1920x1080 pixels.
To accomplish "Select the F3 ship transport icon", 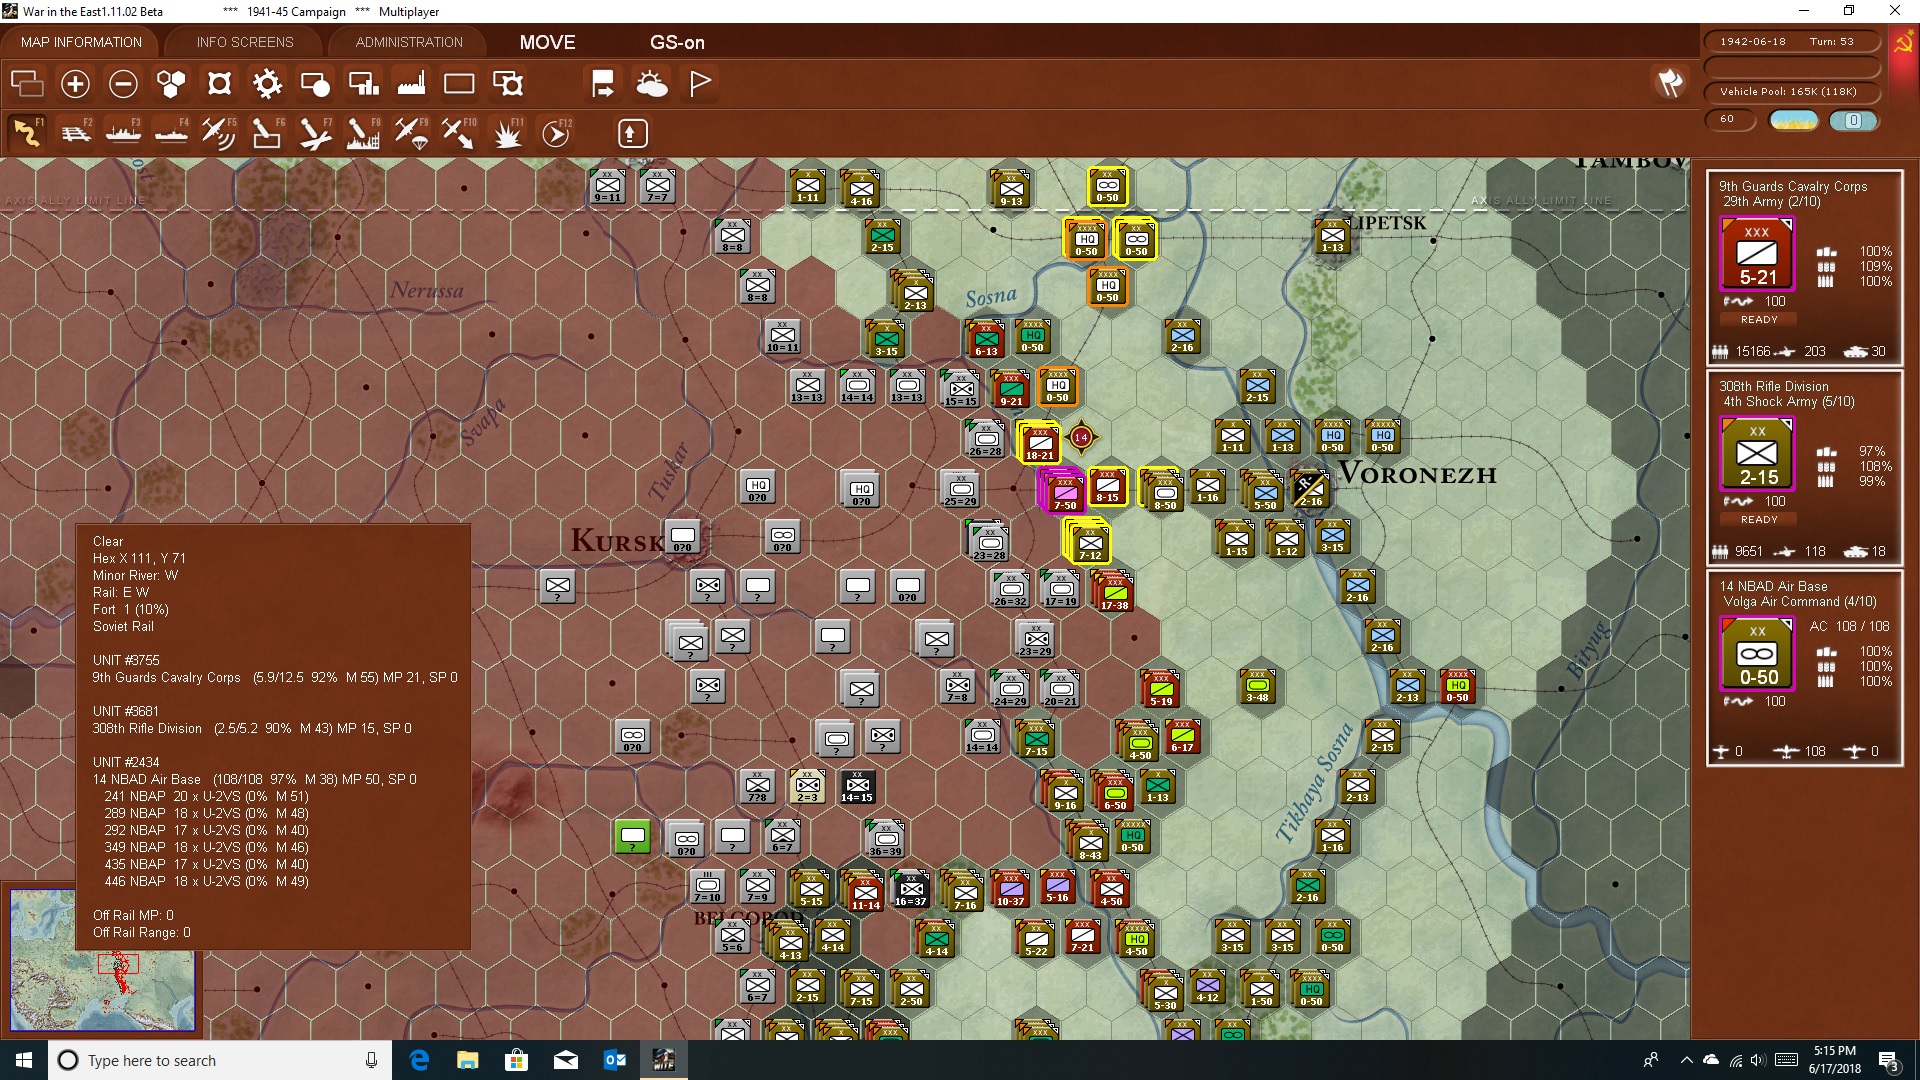I will click(x=123, y=132).
